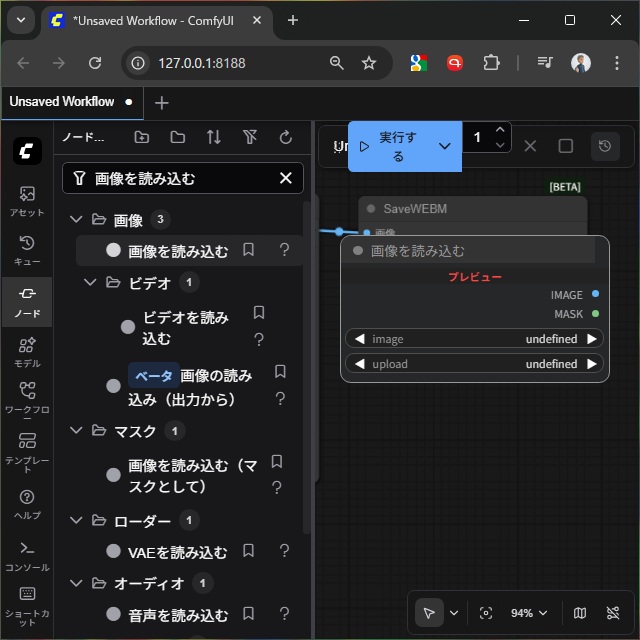The width and height of the screenshot is (640, 640).
Task: Clear the node search filter text
Action: point(285,178)
